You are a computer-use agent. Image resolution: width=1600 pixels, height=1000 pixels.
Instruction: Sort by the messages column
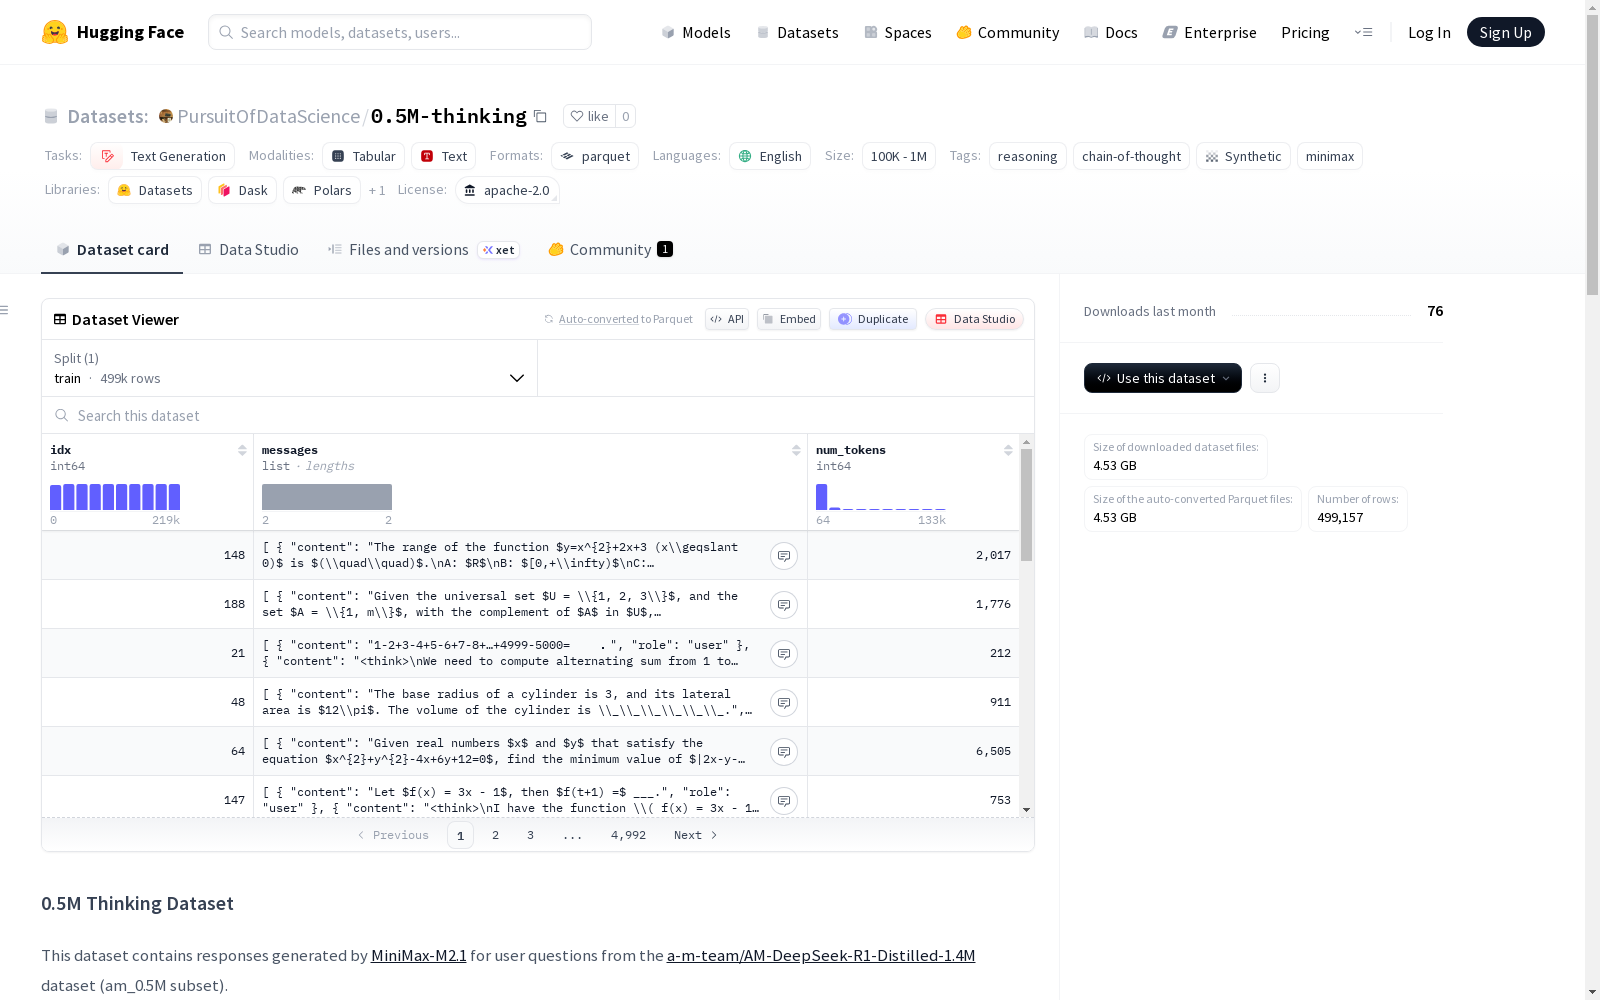796,450
